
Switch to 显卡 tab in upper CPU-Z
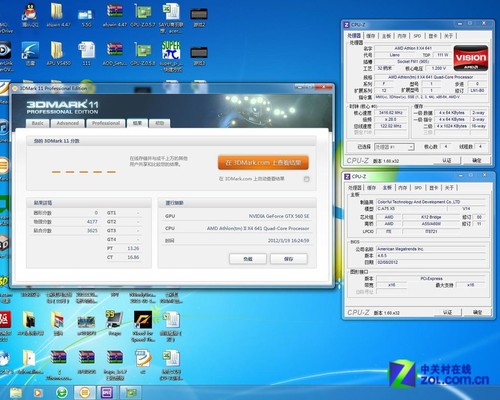(x=433, y=36)
